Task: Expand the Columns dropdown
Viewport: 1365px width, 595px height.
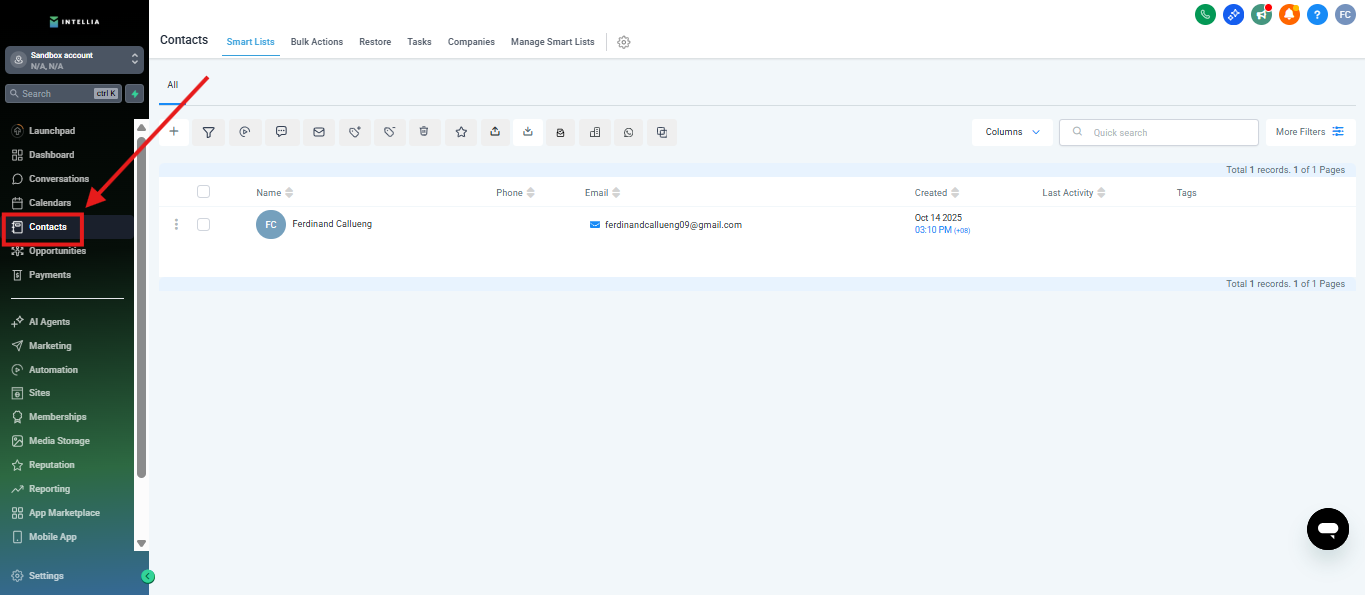Action: pos(1012,132)
